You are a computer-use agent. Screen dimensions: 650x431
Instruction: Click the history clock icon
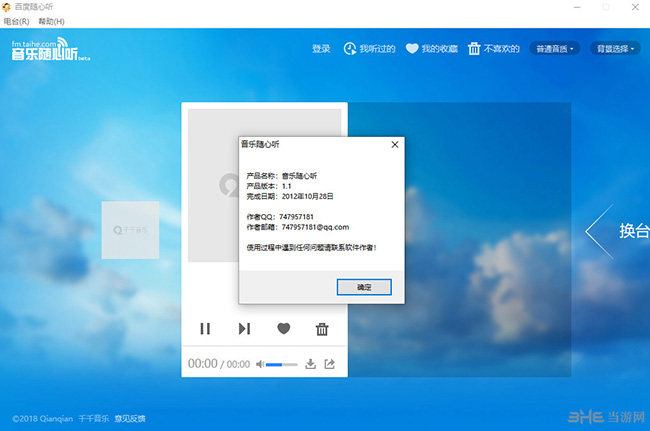350,49
